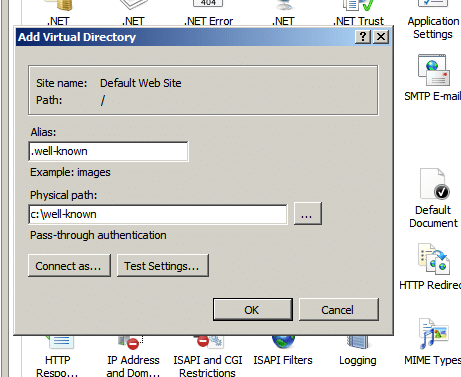This screenshot has height=377, width=461.
Task: Click the Test Settings... button
Action: (x=163, y=266)
